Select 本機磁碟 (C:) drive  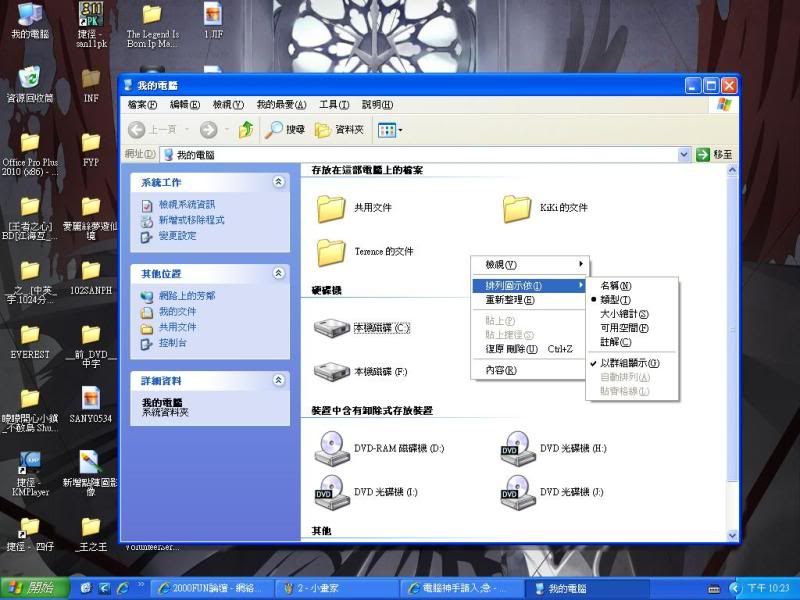pos(362,328)
